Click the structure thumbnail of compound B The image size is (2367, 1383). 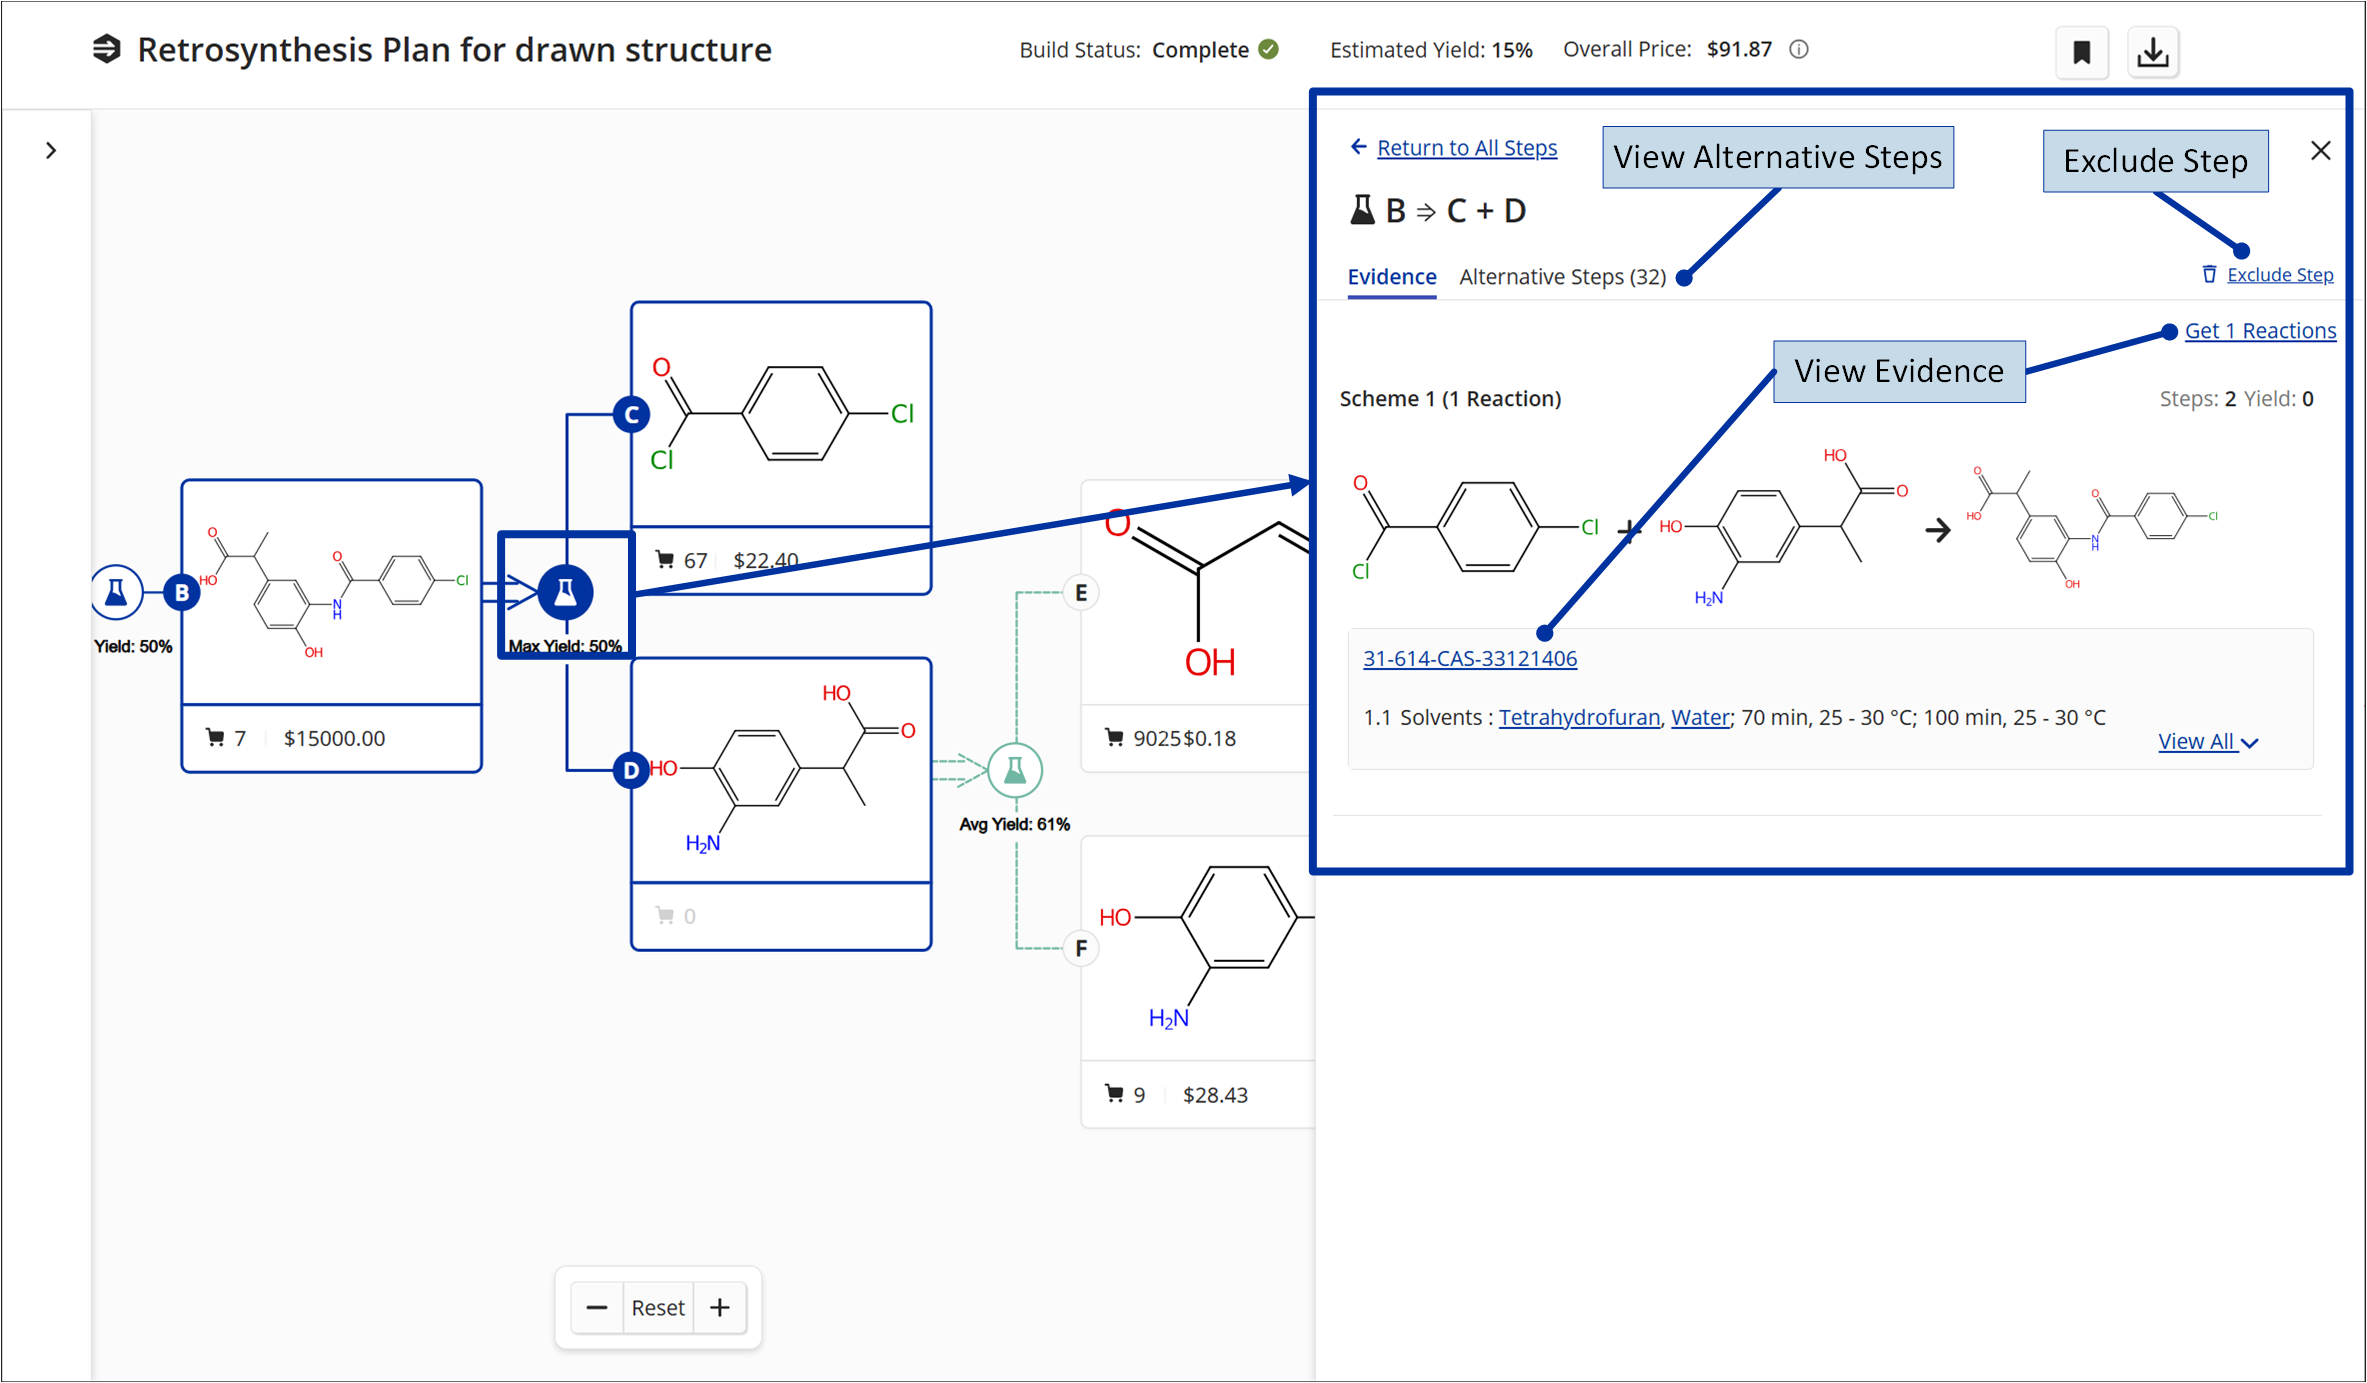click(x=332, y=592)
